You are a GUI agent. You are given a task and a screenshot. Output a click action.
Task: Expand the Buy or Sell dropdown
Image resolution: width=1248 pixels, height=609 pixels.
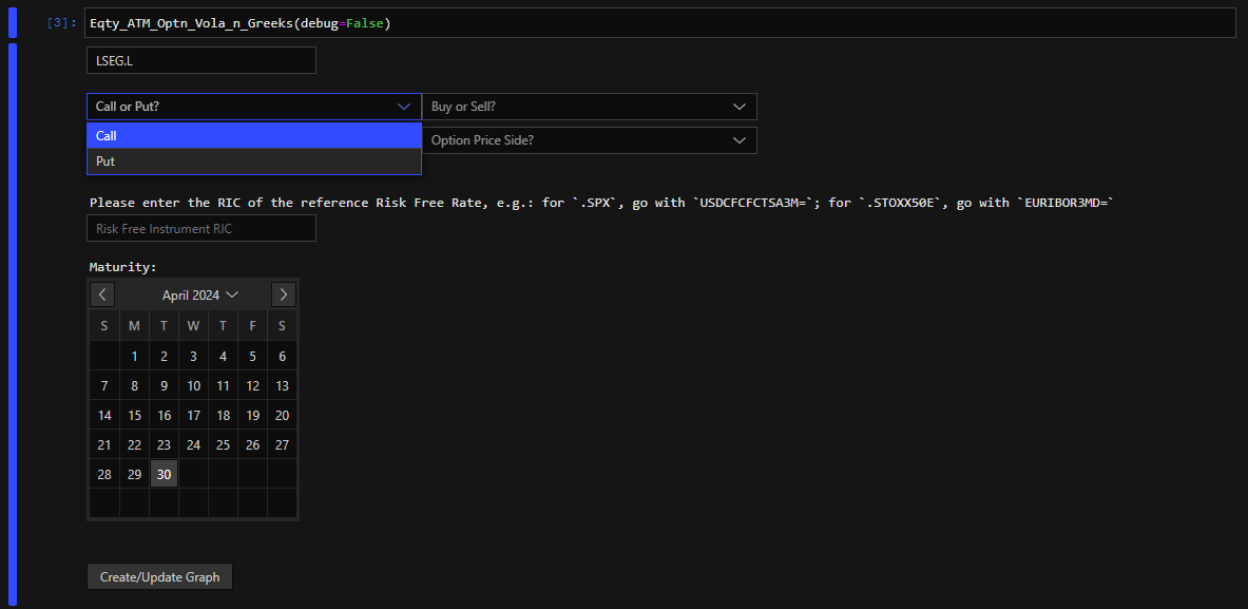(589, 107)
